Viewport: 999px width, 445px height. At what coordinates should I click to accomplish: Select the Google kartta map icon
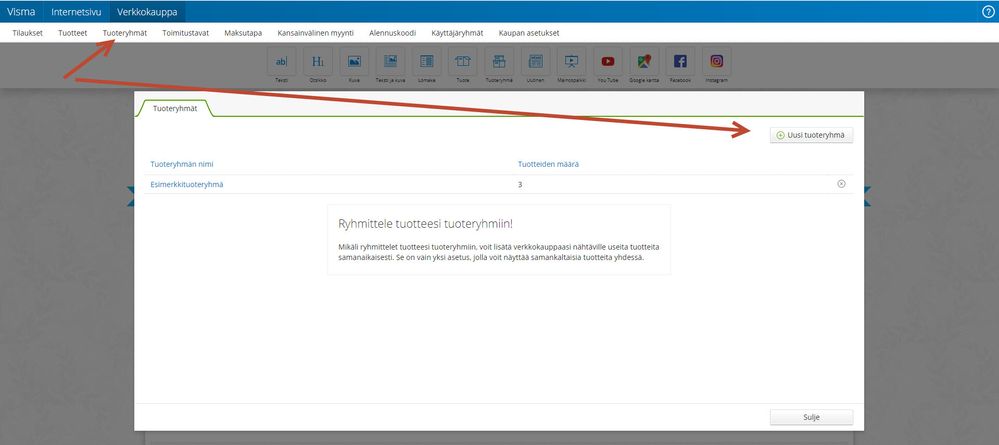(644, 62)
